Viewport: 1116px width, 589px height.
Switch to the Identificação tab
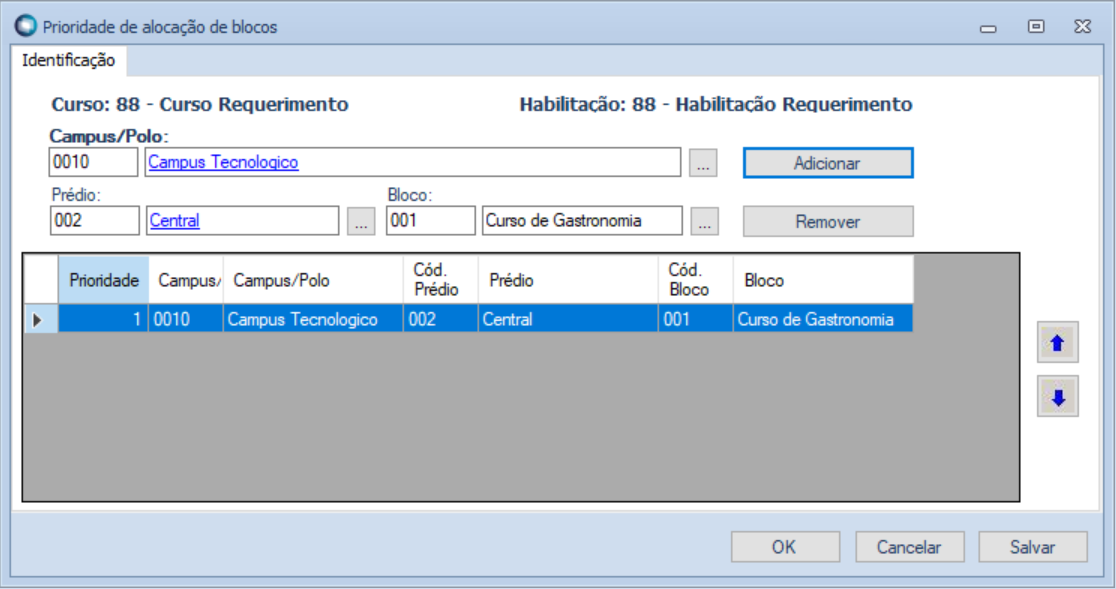coord(68,60)
